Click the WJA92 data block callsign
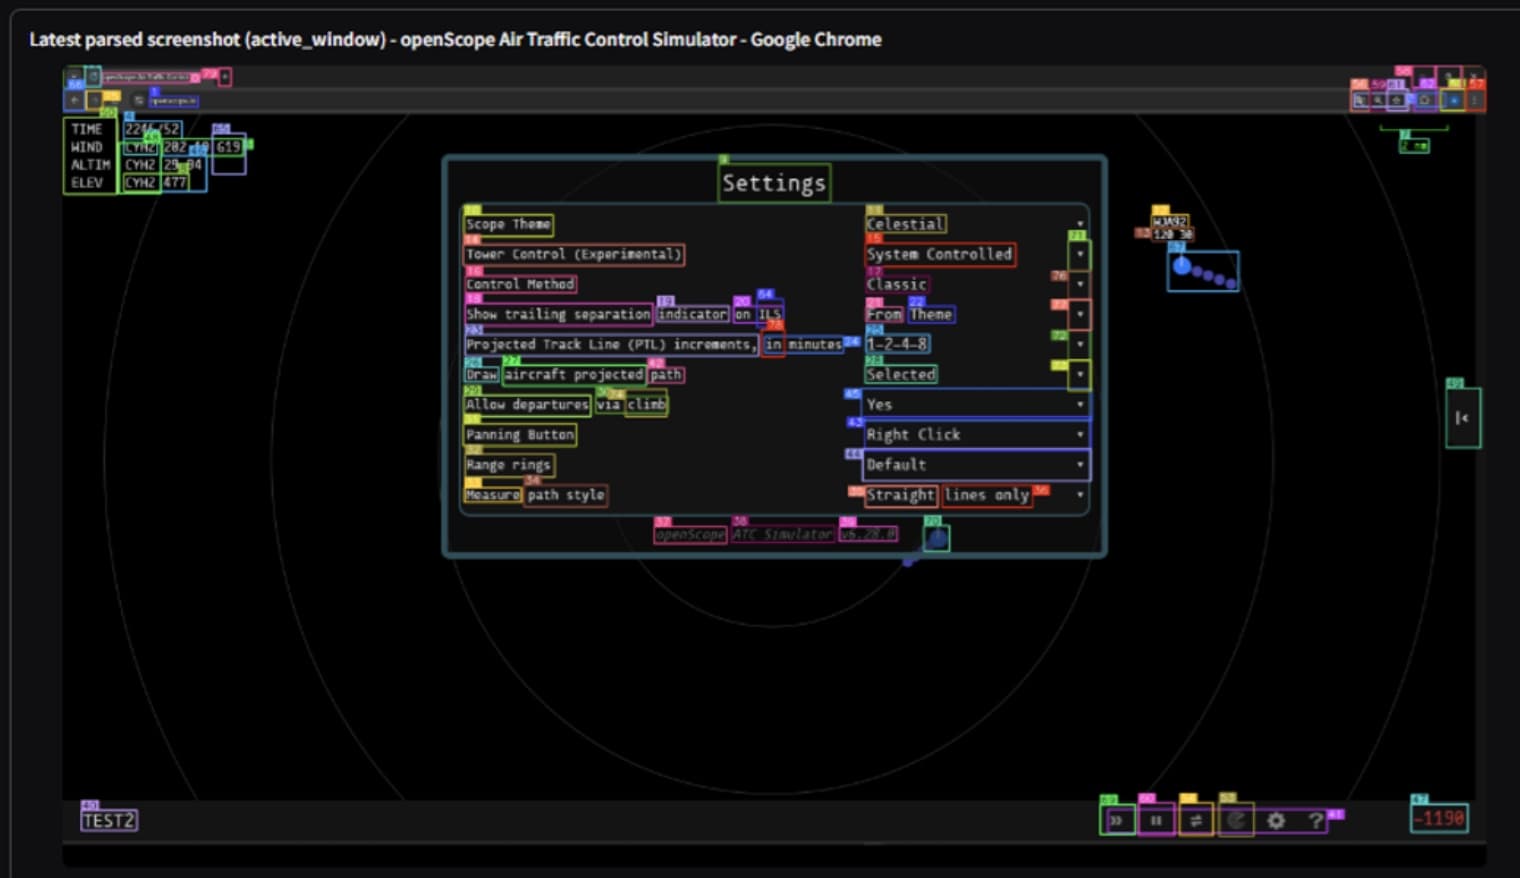The width and height of the screenshot is (1520, 878). (1169, 222)
